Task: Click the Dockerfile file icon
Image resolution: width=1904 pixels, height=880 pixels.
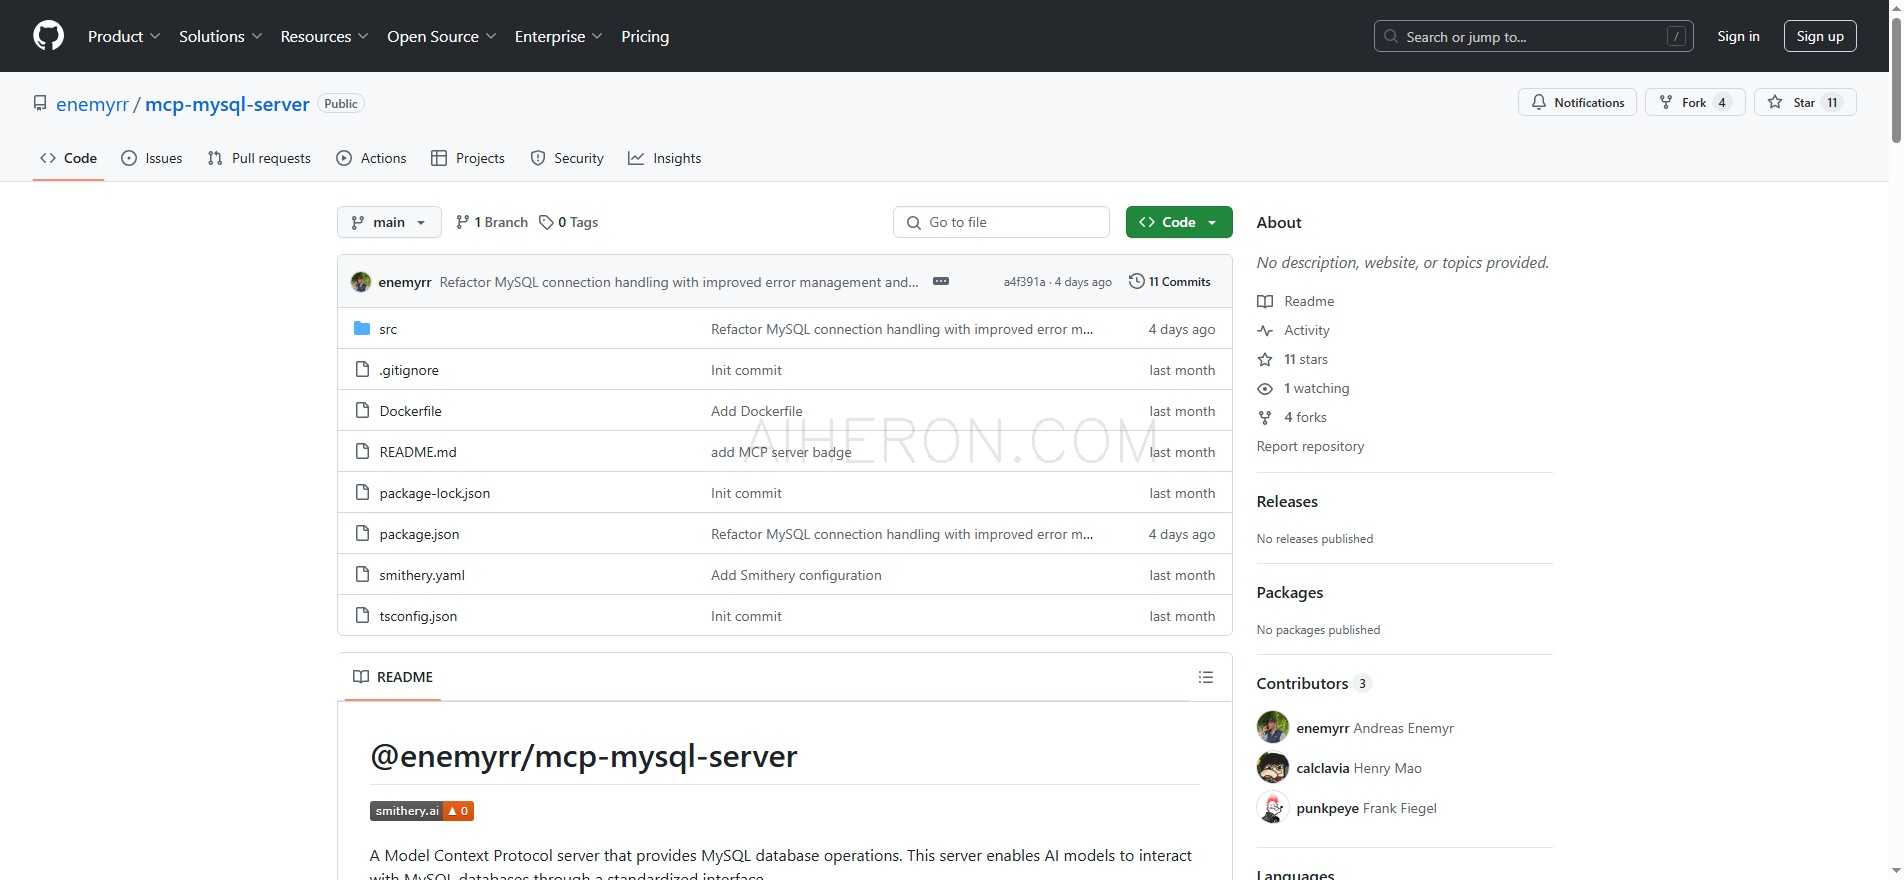Action: (x=362, y=410)
